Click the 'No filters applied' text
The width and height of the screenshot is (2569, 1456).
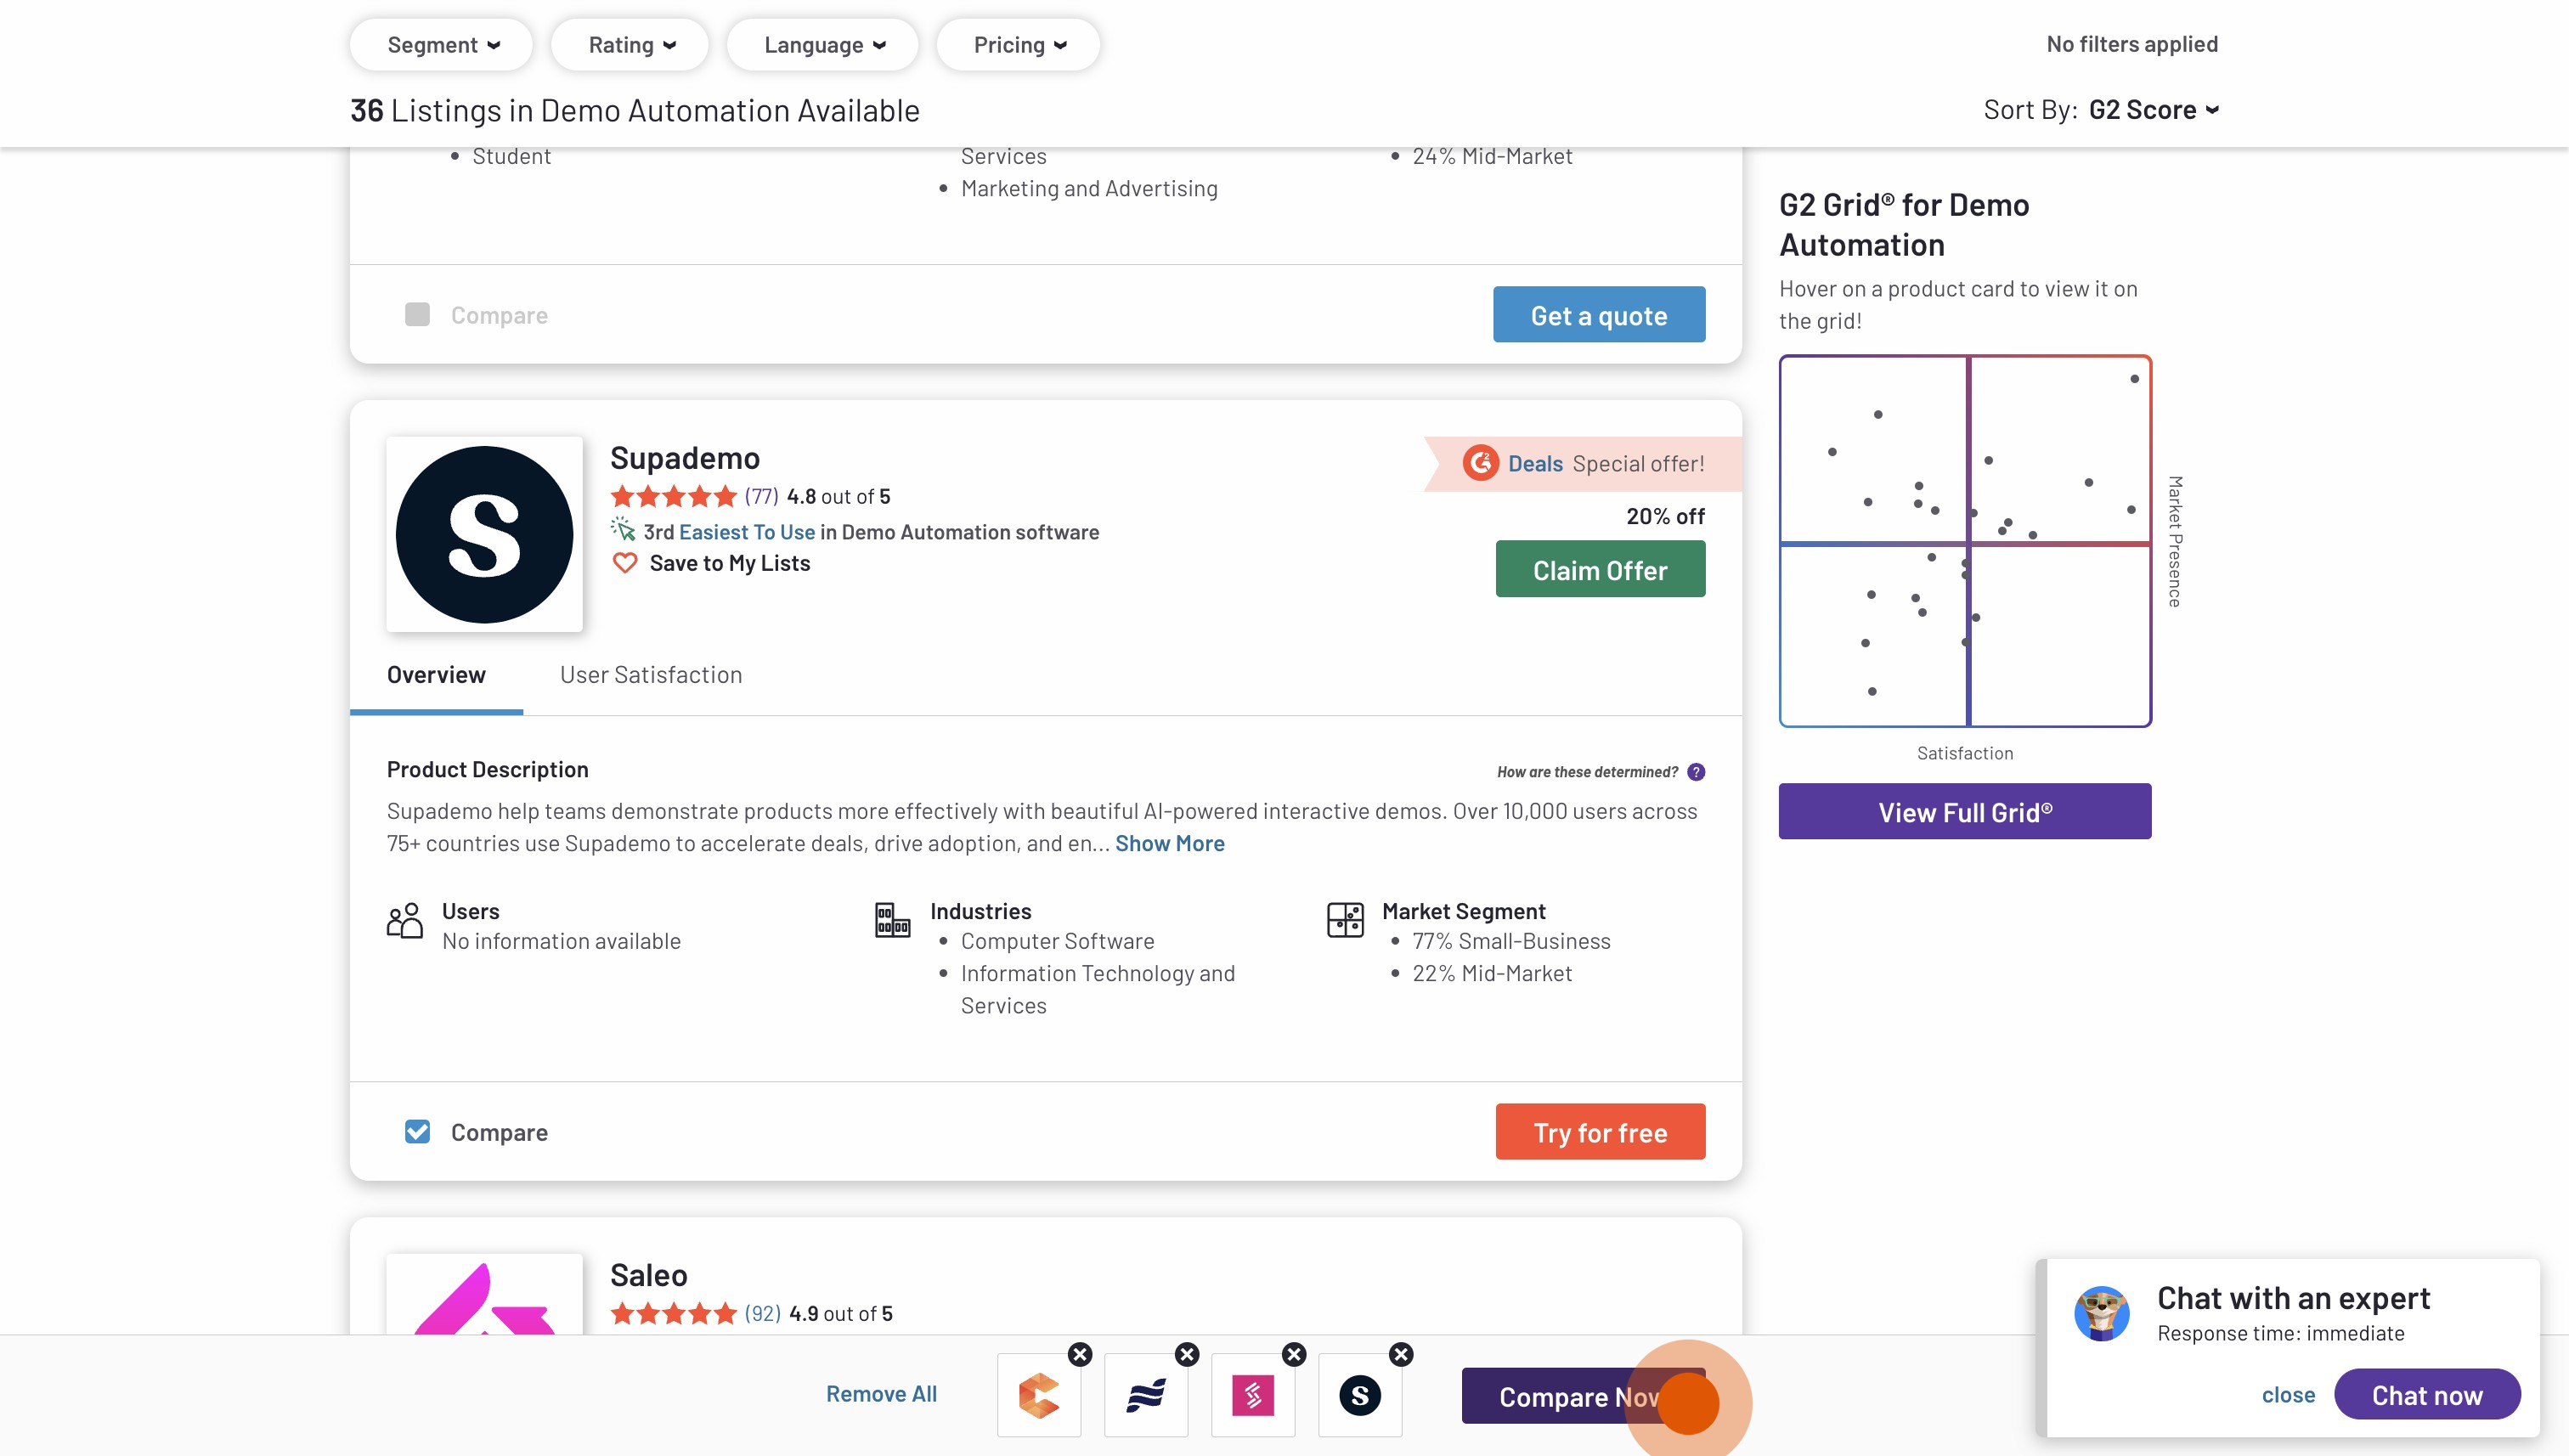point(2132,44)
